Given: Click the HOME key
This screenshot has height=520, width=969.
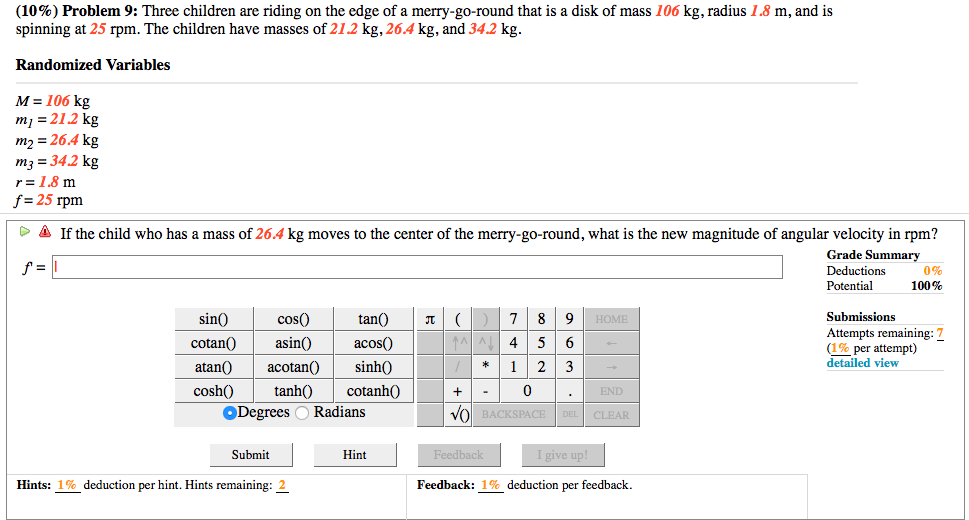Looking at the screenshot, I should 612,319.
